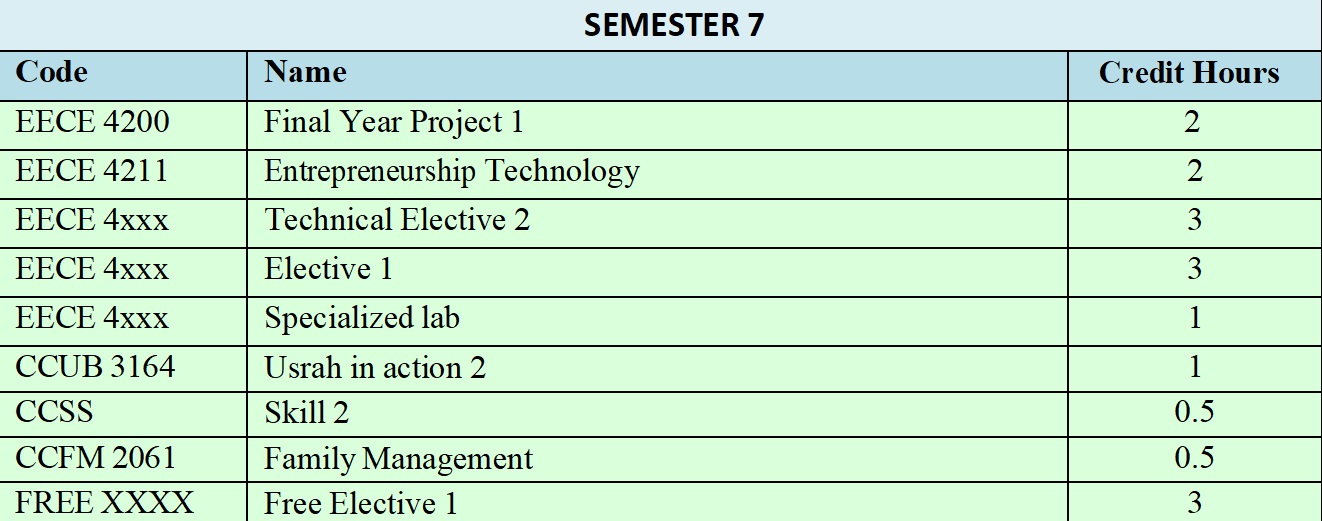
Task: Click the Credit Hours column header
Action: pyautogui.click(x=1188, y=73)
